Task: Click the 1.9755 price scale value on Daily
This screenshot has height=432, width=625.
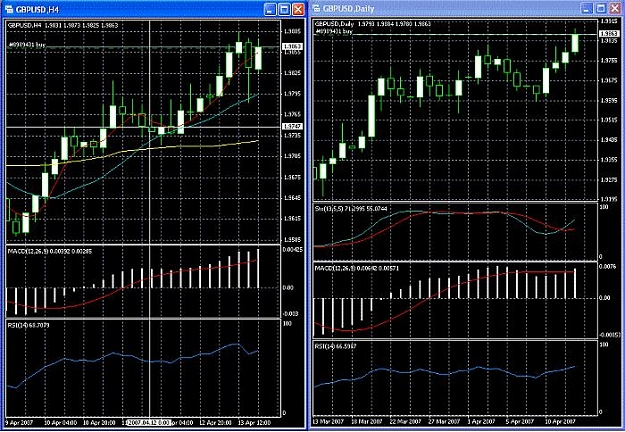Action: [x=609, y=61]
